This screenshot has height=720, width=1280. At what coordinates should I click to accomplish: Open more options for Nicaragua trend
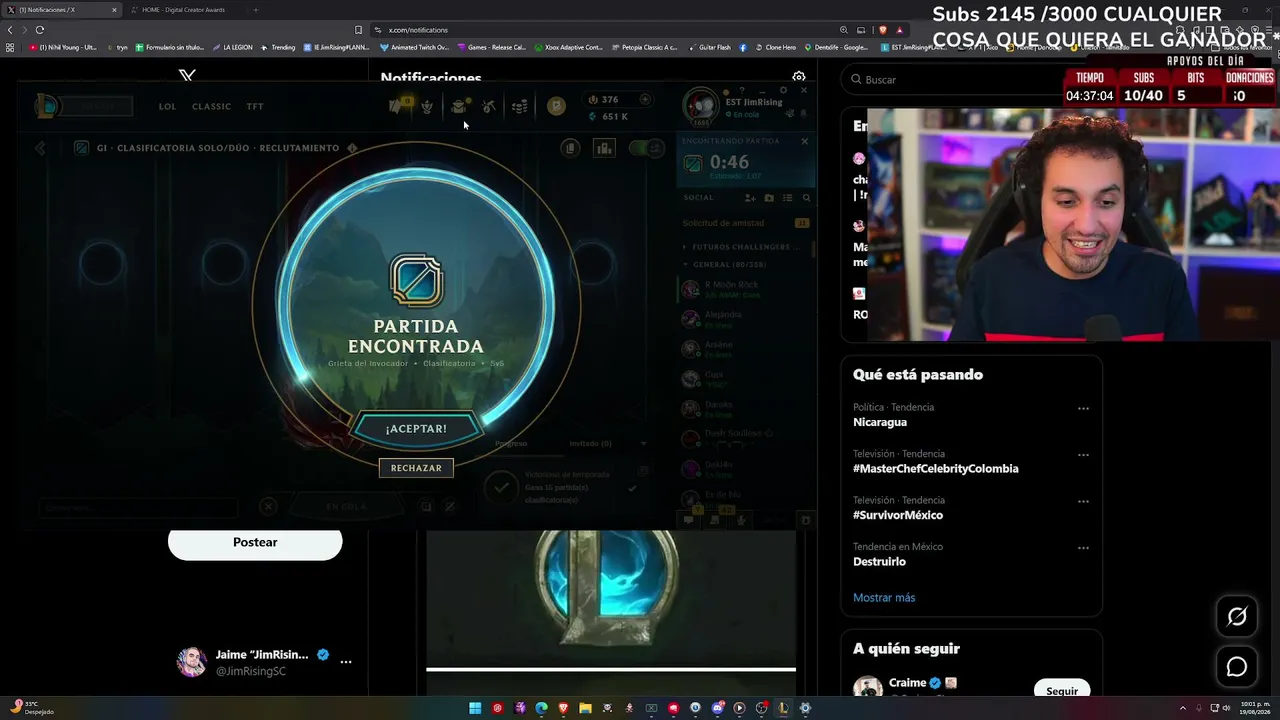1083,409
